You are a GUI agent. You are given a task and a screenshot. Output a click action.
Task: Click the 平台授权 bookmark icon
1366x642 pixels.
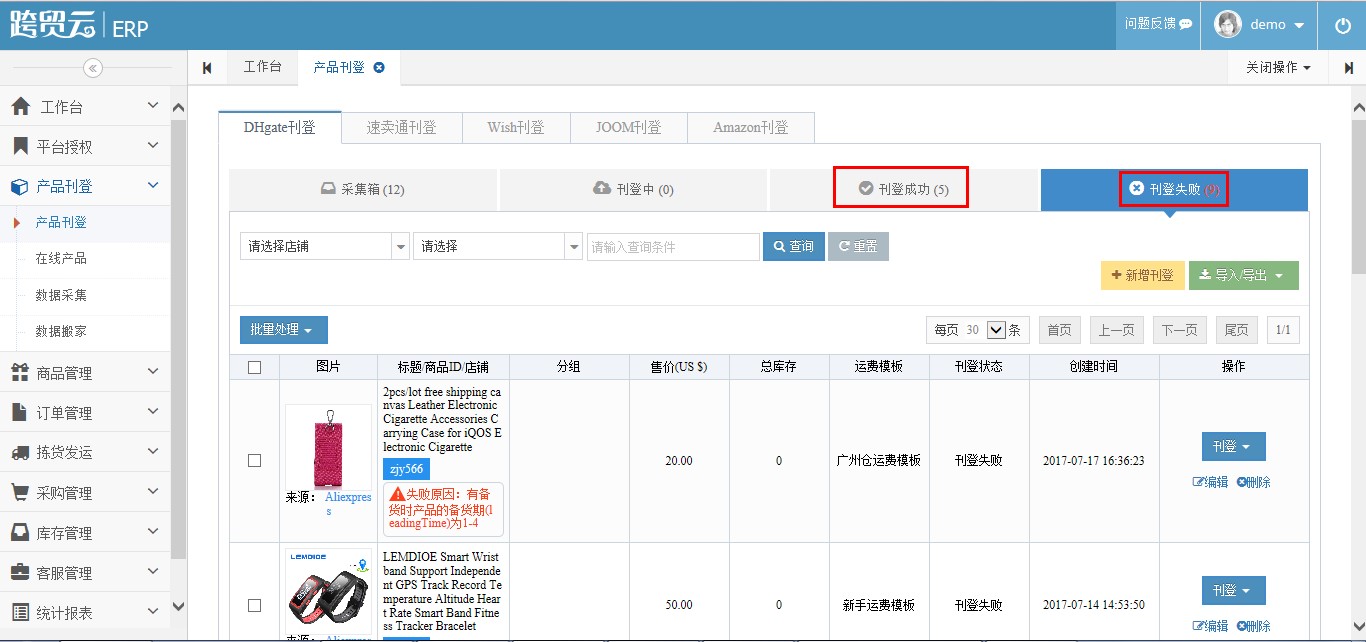click(20, 146)
